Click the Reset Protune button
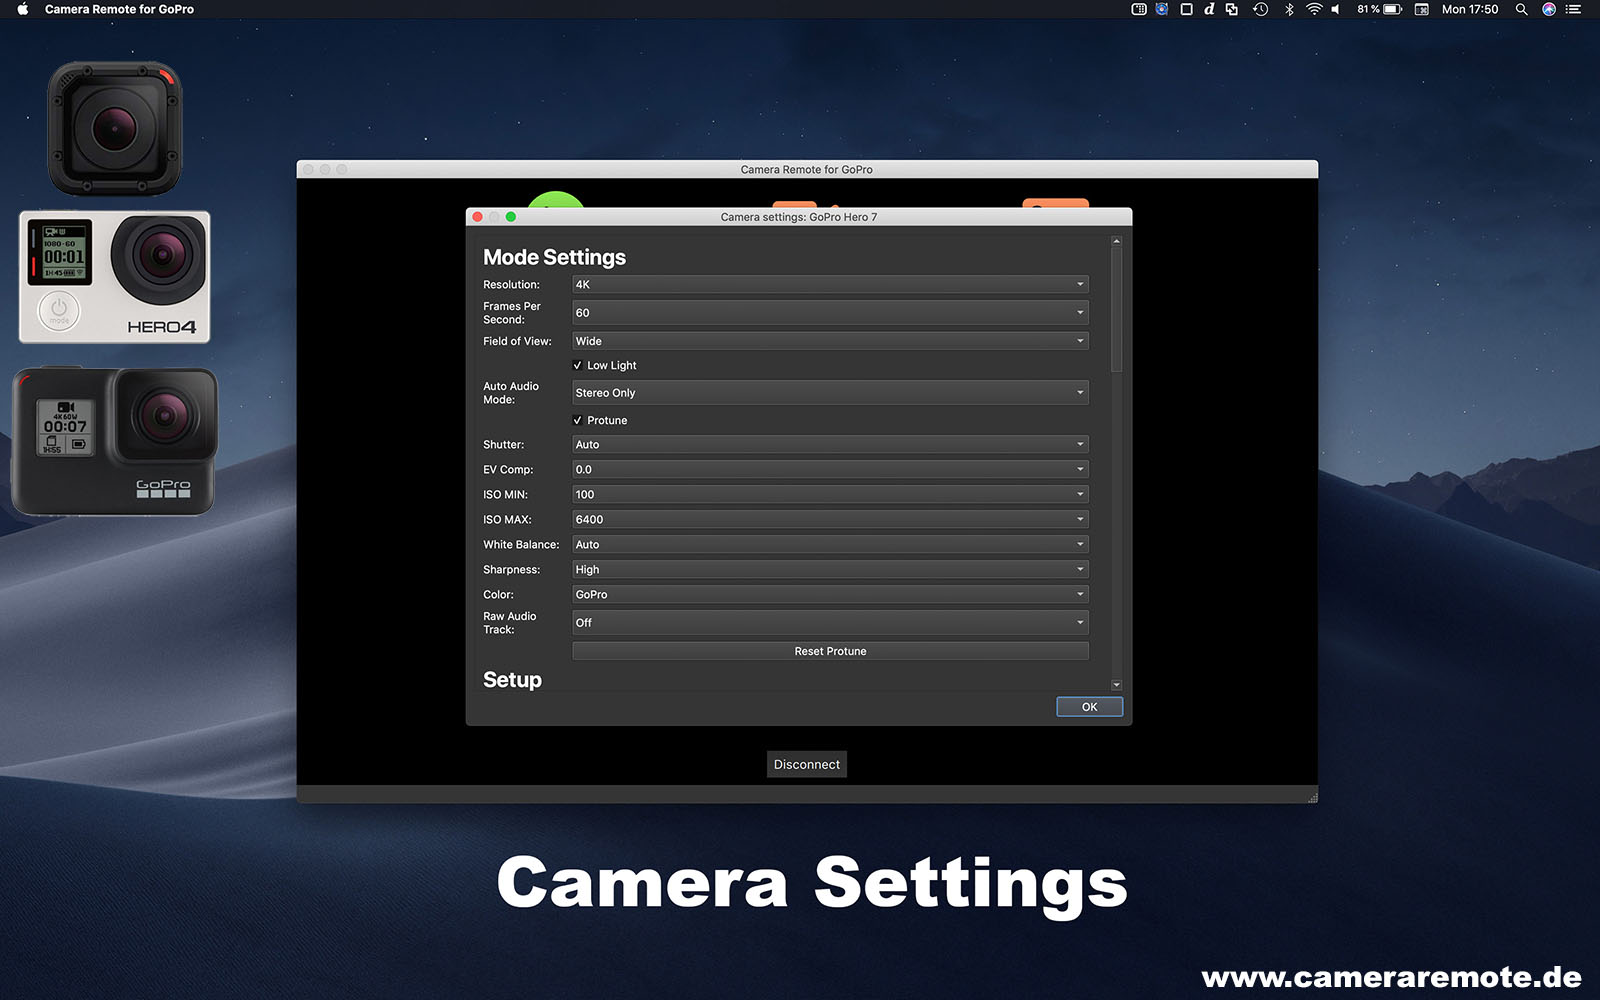Screen dimensions: 1600x1000 830,651
